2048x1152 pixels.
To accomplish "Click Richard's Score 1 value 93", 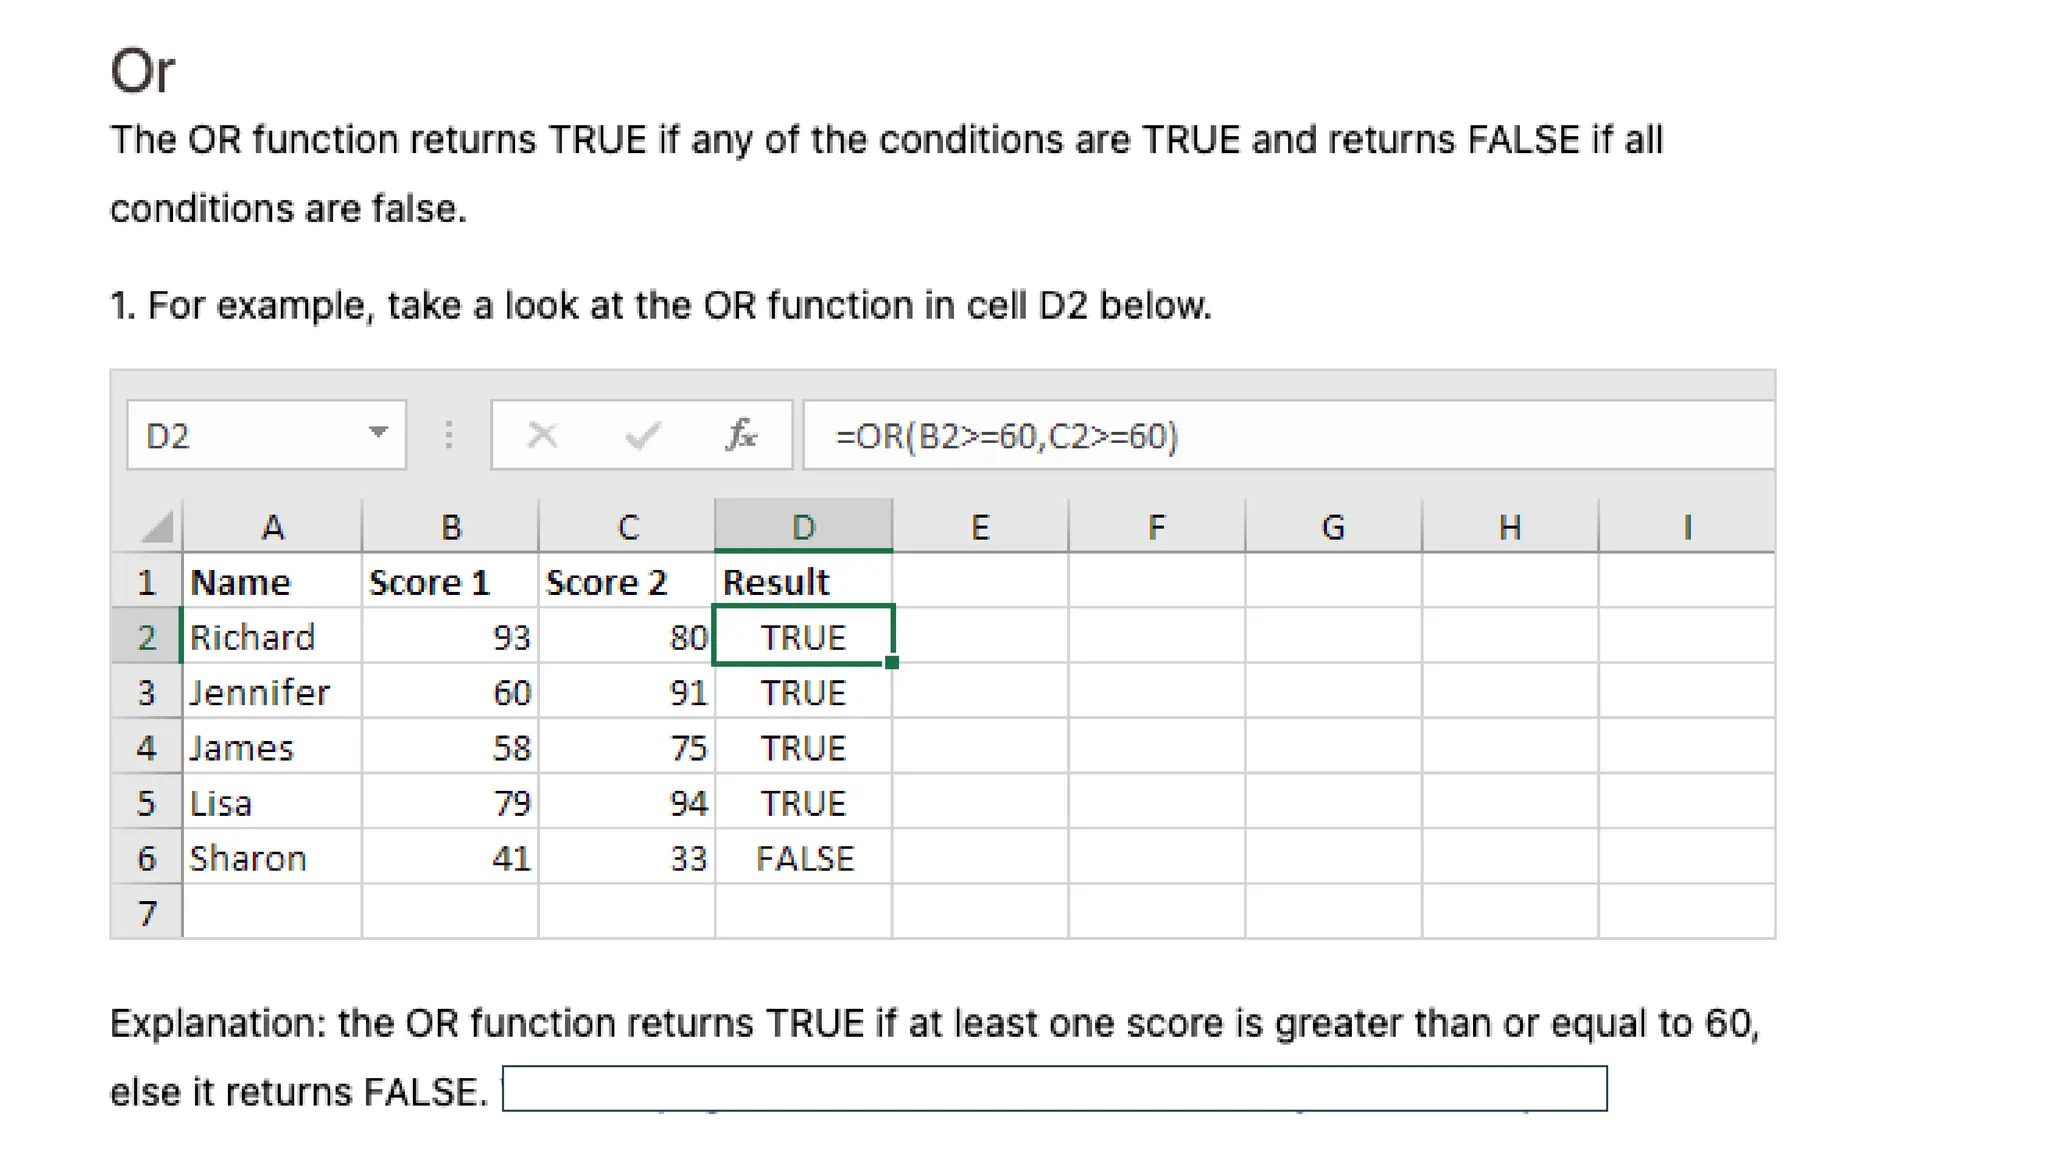I will click(x=450, y=636).
